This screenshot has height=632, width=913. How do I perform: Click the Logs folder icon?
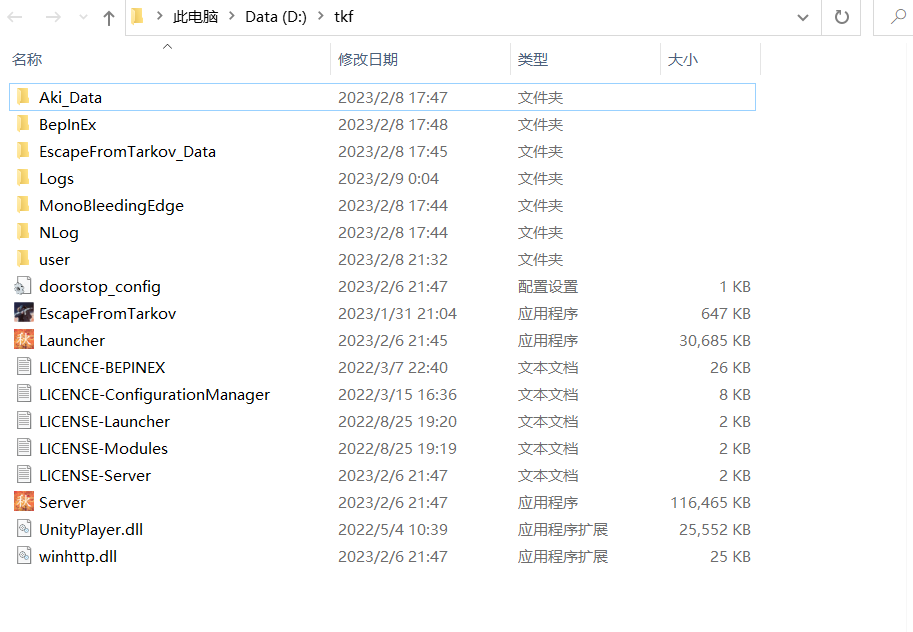tap(24, 178)
